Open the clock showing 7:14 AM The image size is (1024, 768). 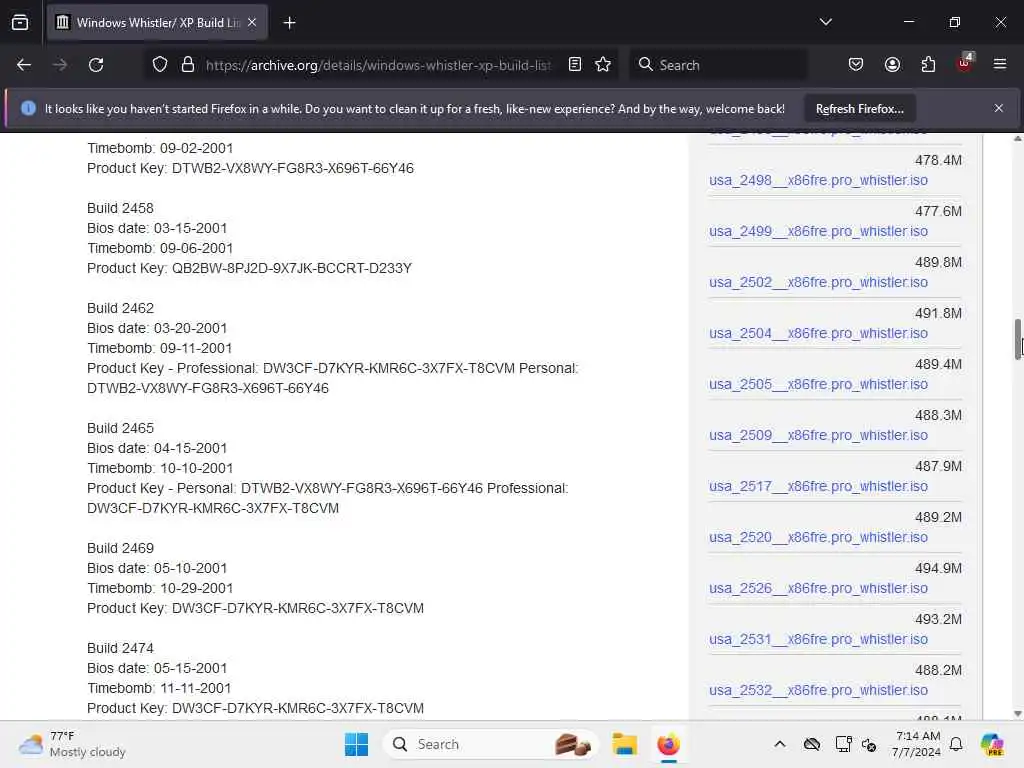point(916,744)
